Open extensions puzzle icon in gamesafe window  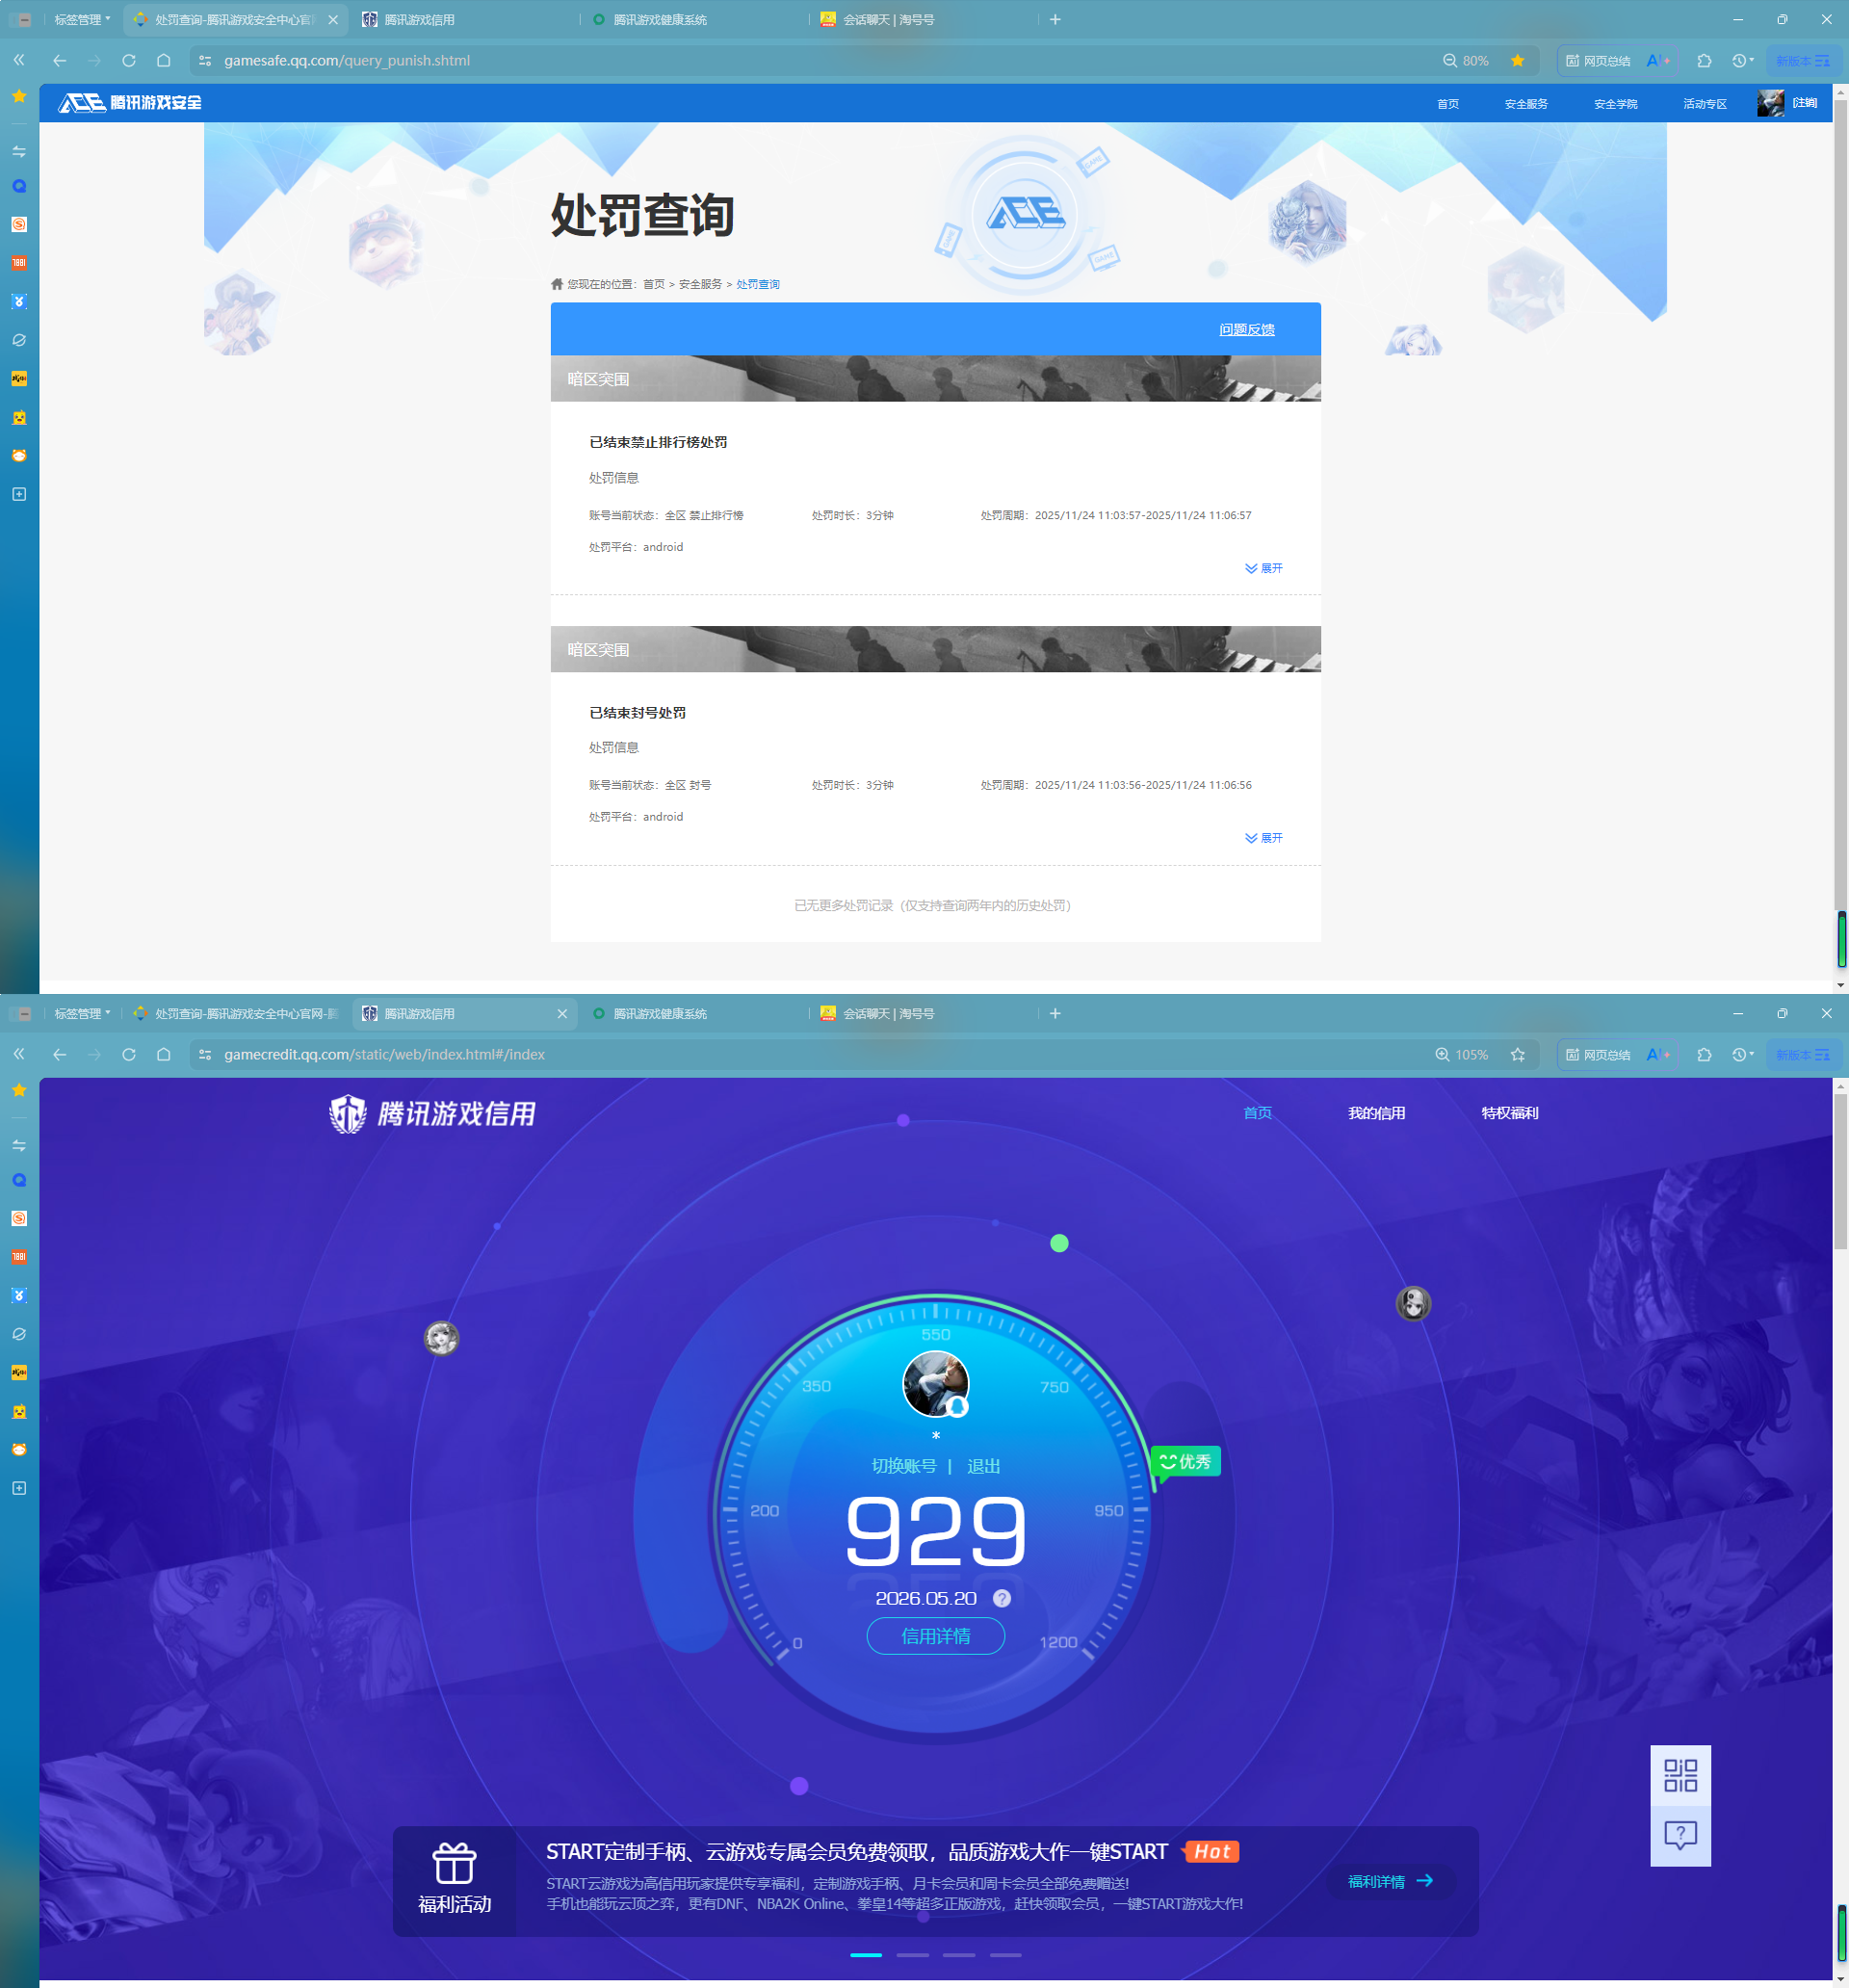(1705, 61)
